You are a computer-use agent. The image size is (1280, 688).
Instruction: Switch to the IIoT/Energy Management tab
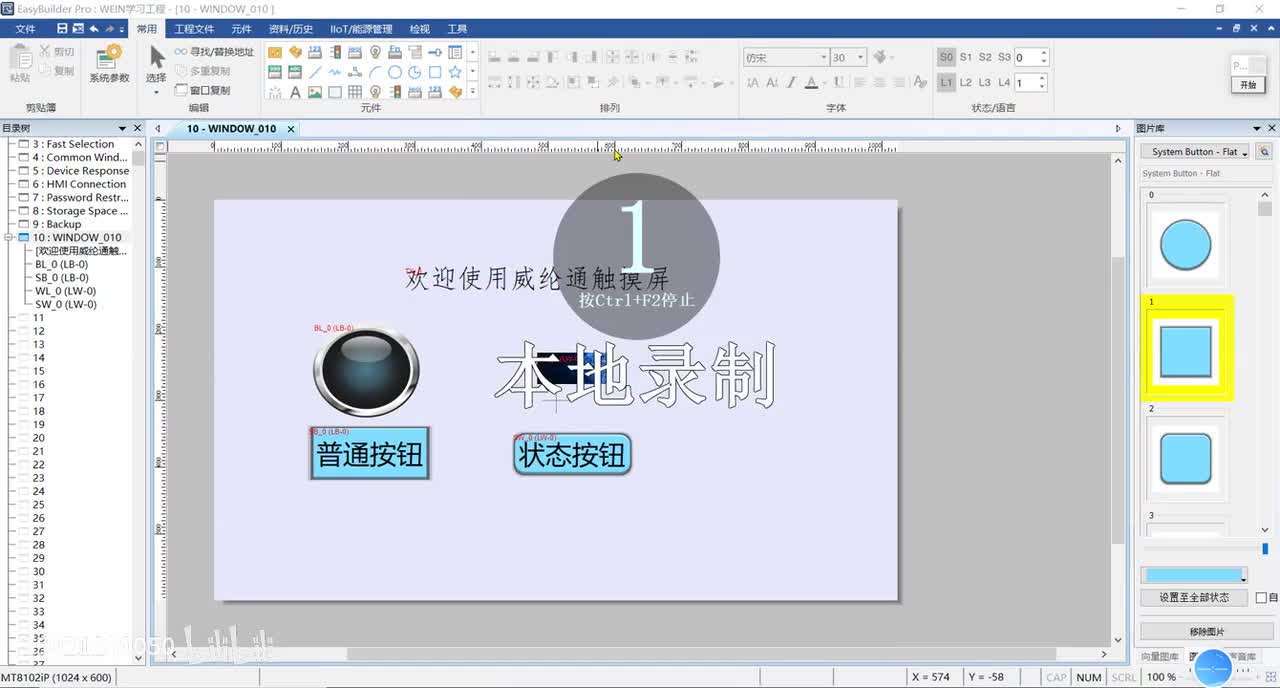361,29
